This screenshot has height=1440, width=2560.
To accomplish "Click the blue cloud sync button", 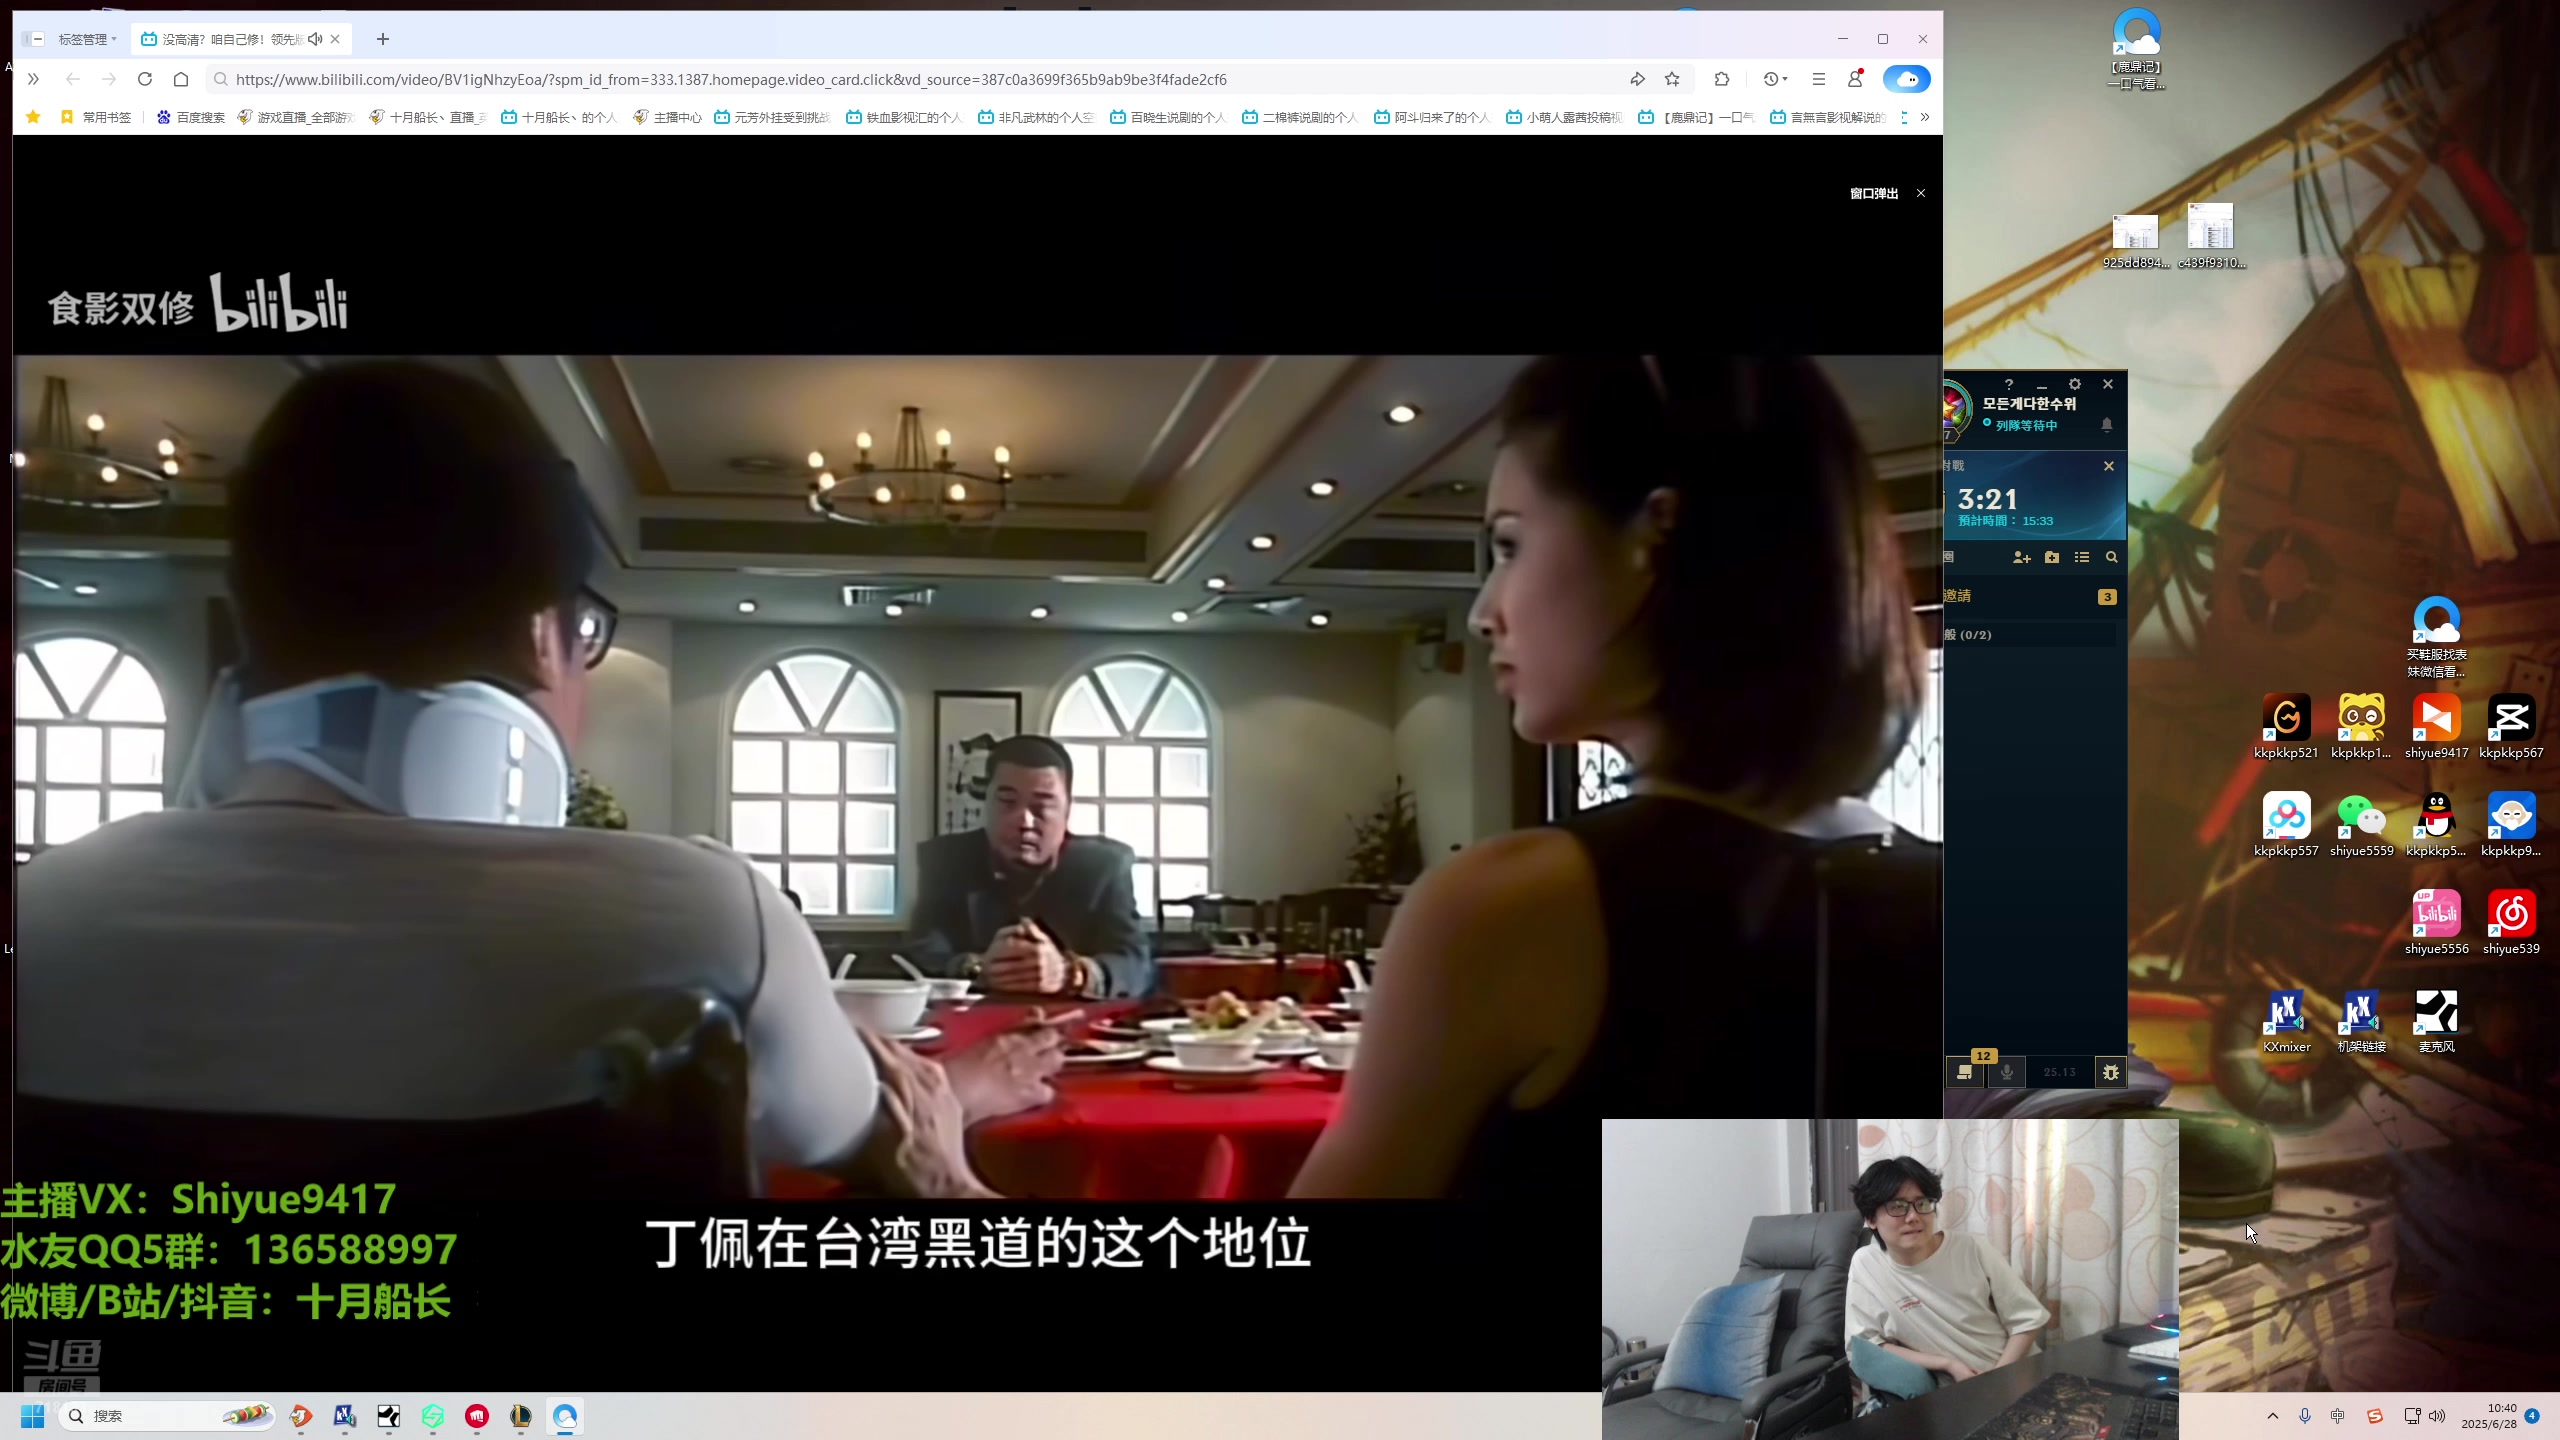I will pyautogui.click(x=1906, y=79).
